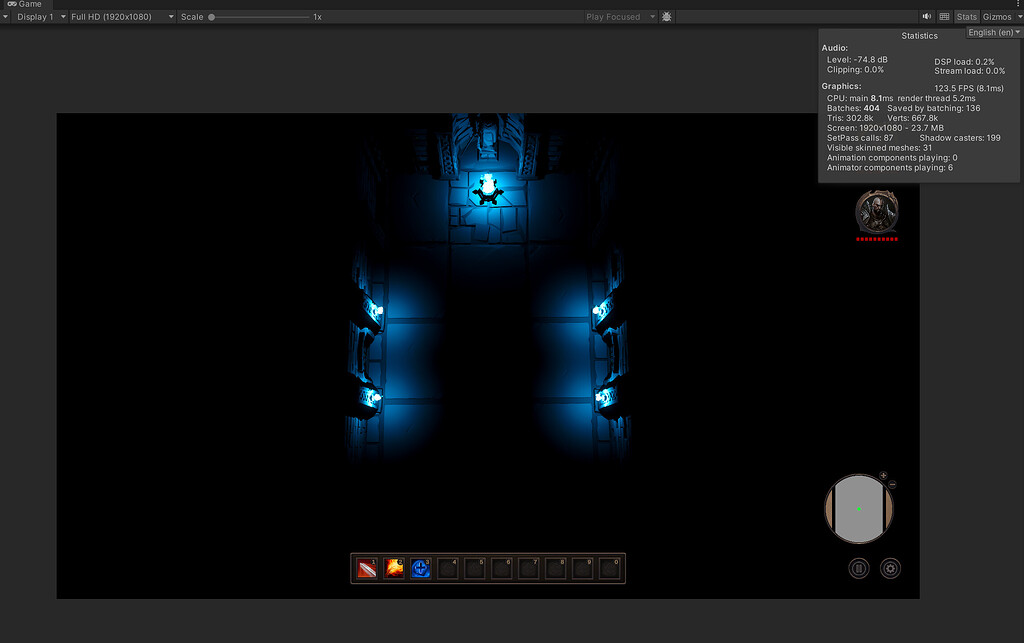This screenshot has height=643, width=1024.
Task: Click empty hotbar slot 4
Action: click(x=448, y=568)
